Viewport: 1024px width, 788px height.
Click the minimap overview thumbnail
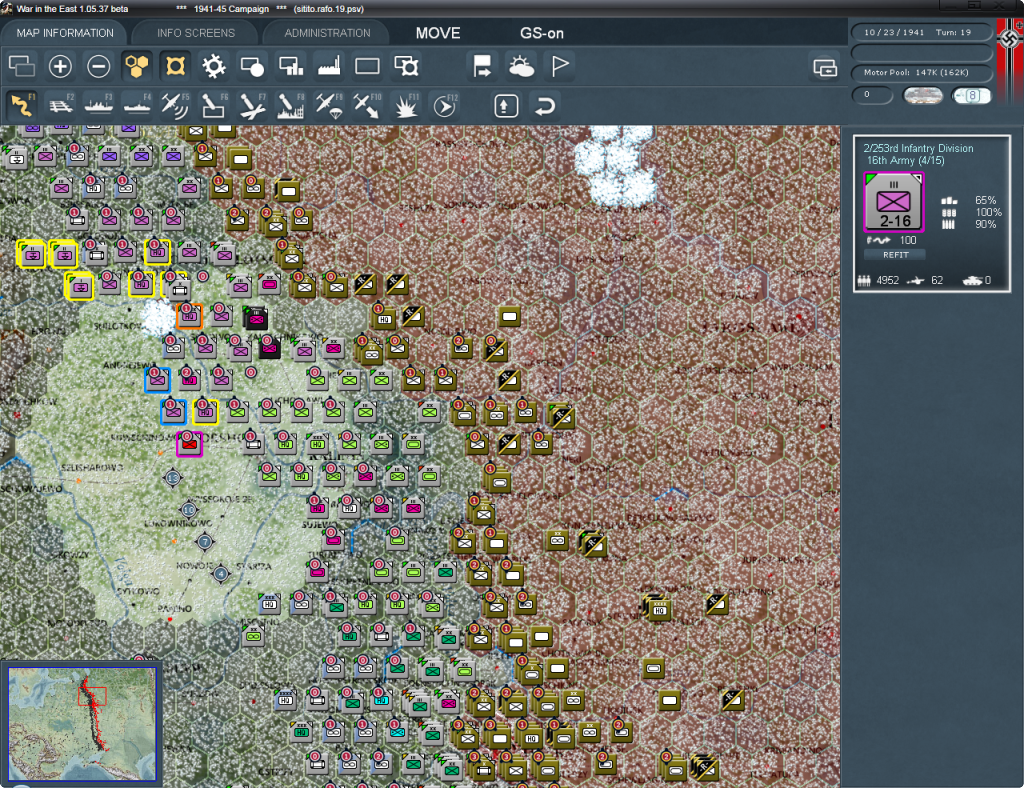(82, 723)
